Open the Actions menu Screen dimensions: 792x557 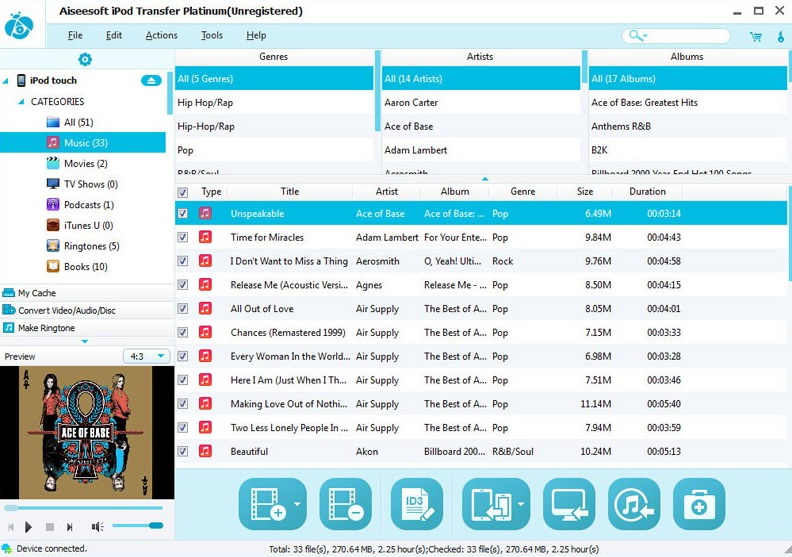click(162, 35)
